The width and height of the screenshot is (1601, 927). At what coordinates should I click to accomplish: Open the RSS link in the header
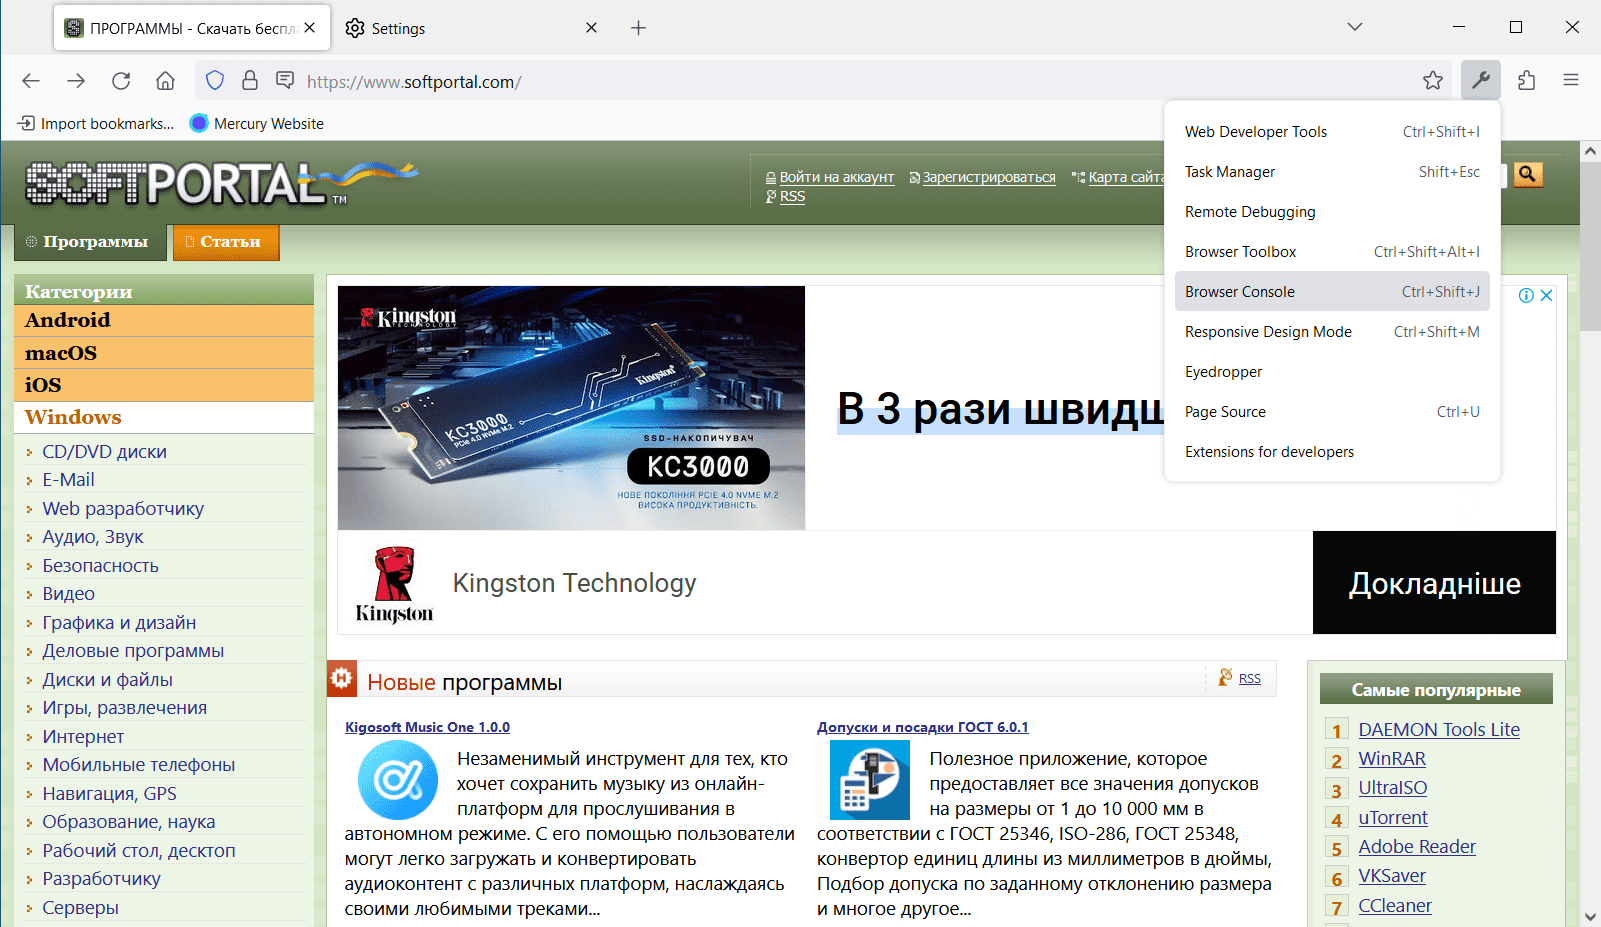(x=792, y=196)
